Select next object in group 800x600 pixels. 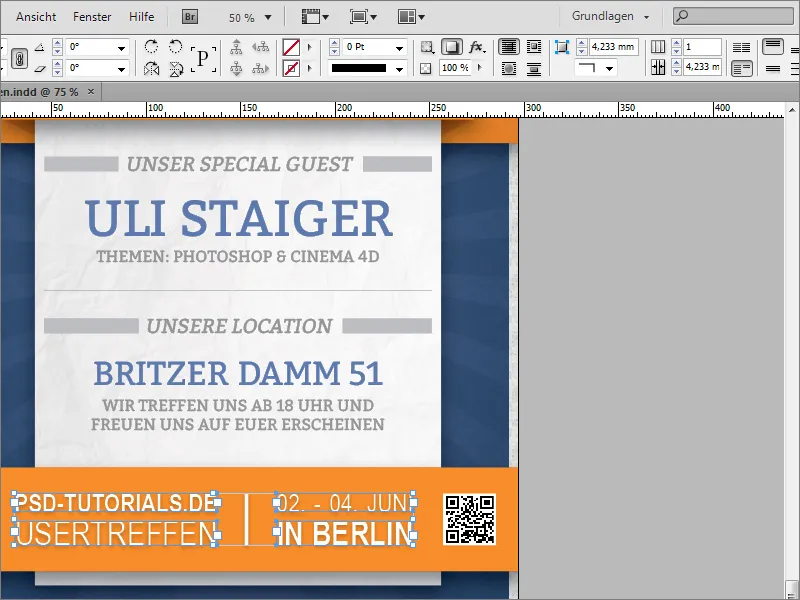[260, 68]
